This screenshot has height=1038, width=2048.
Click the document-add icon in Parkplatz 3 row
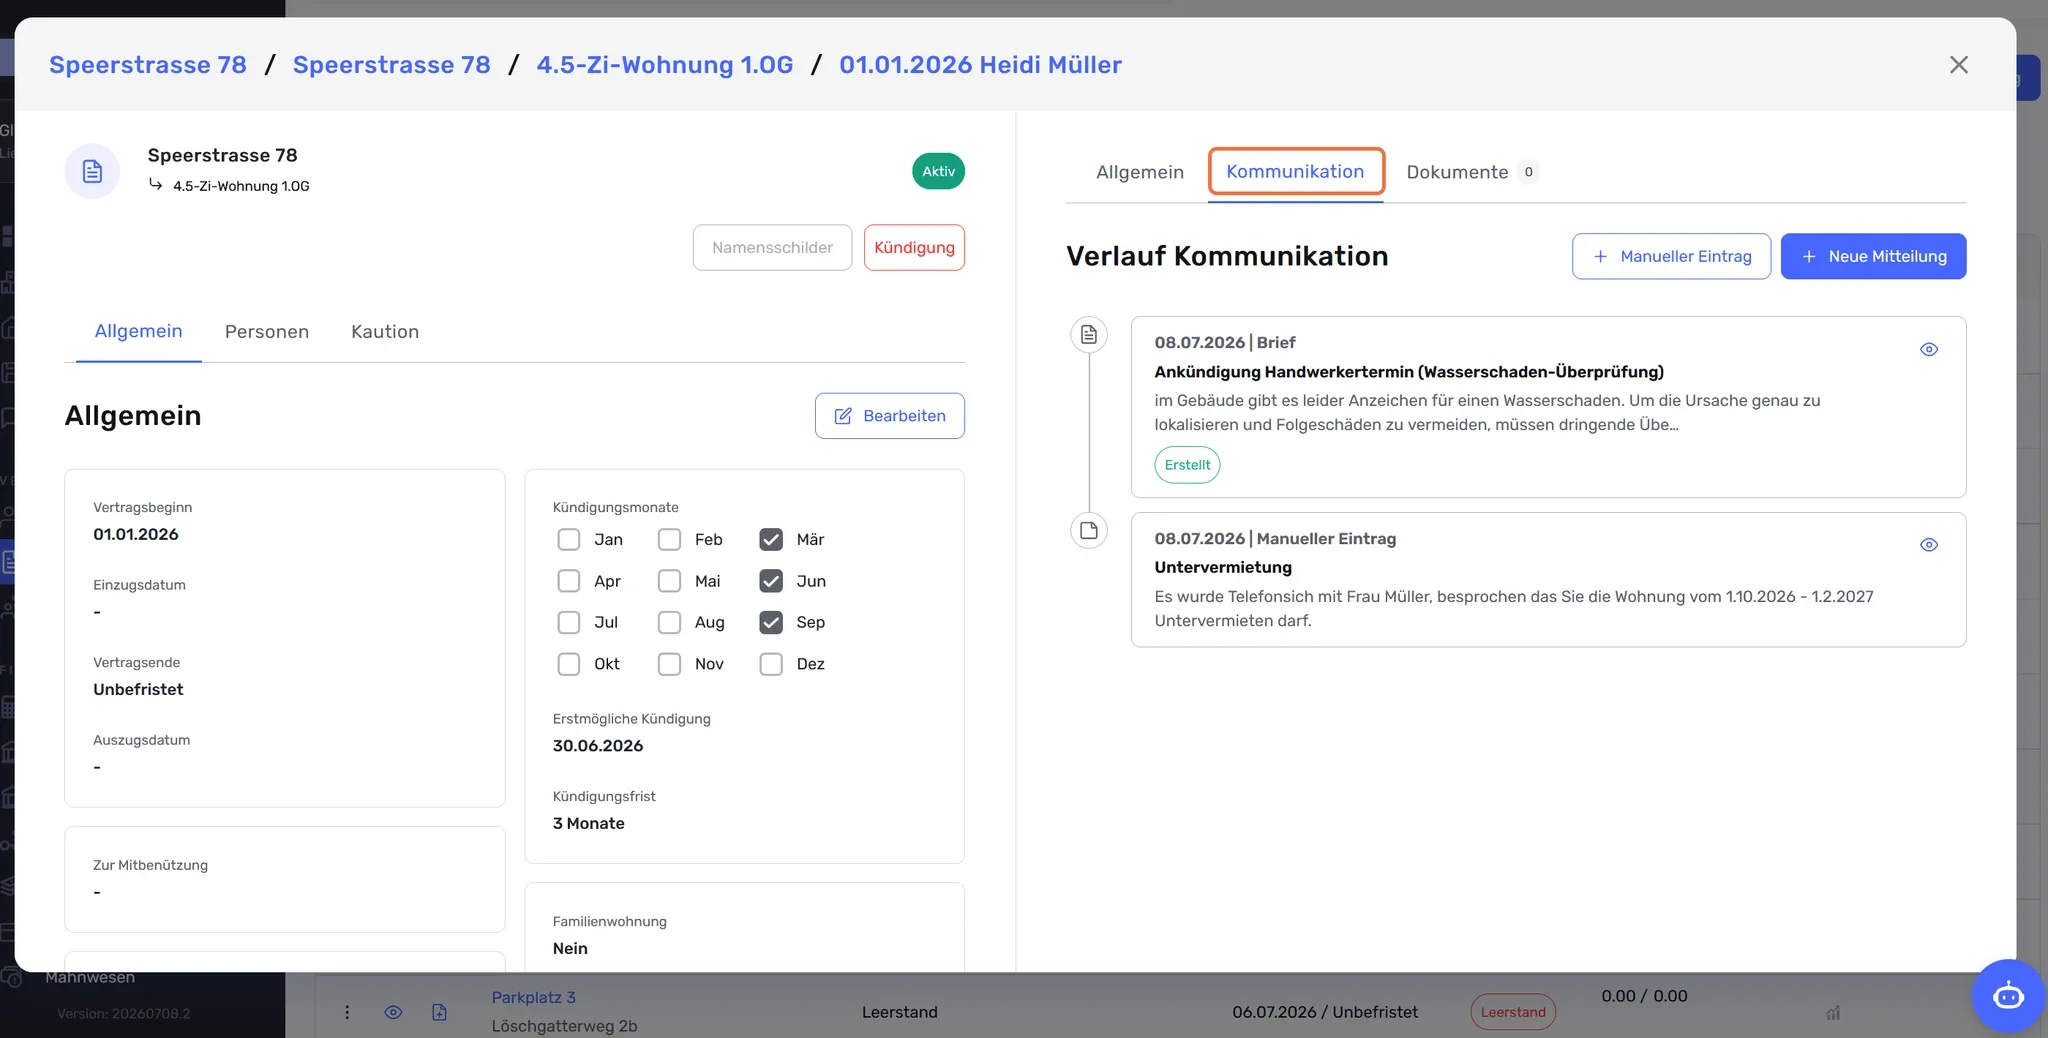tap(439, 1012)
